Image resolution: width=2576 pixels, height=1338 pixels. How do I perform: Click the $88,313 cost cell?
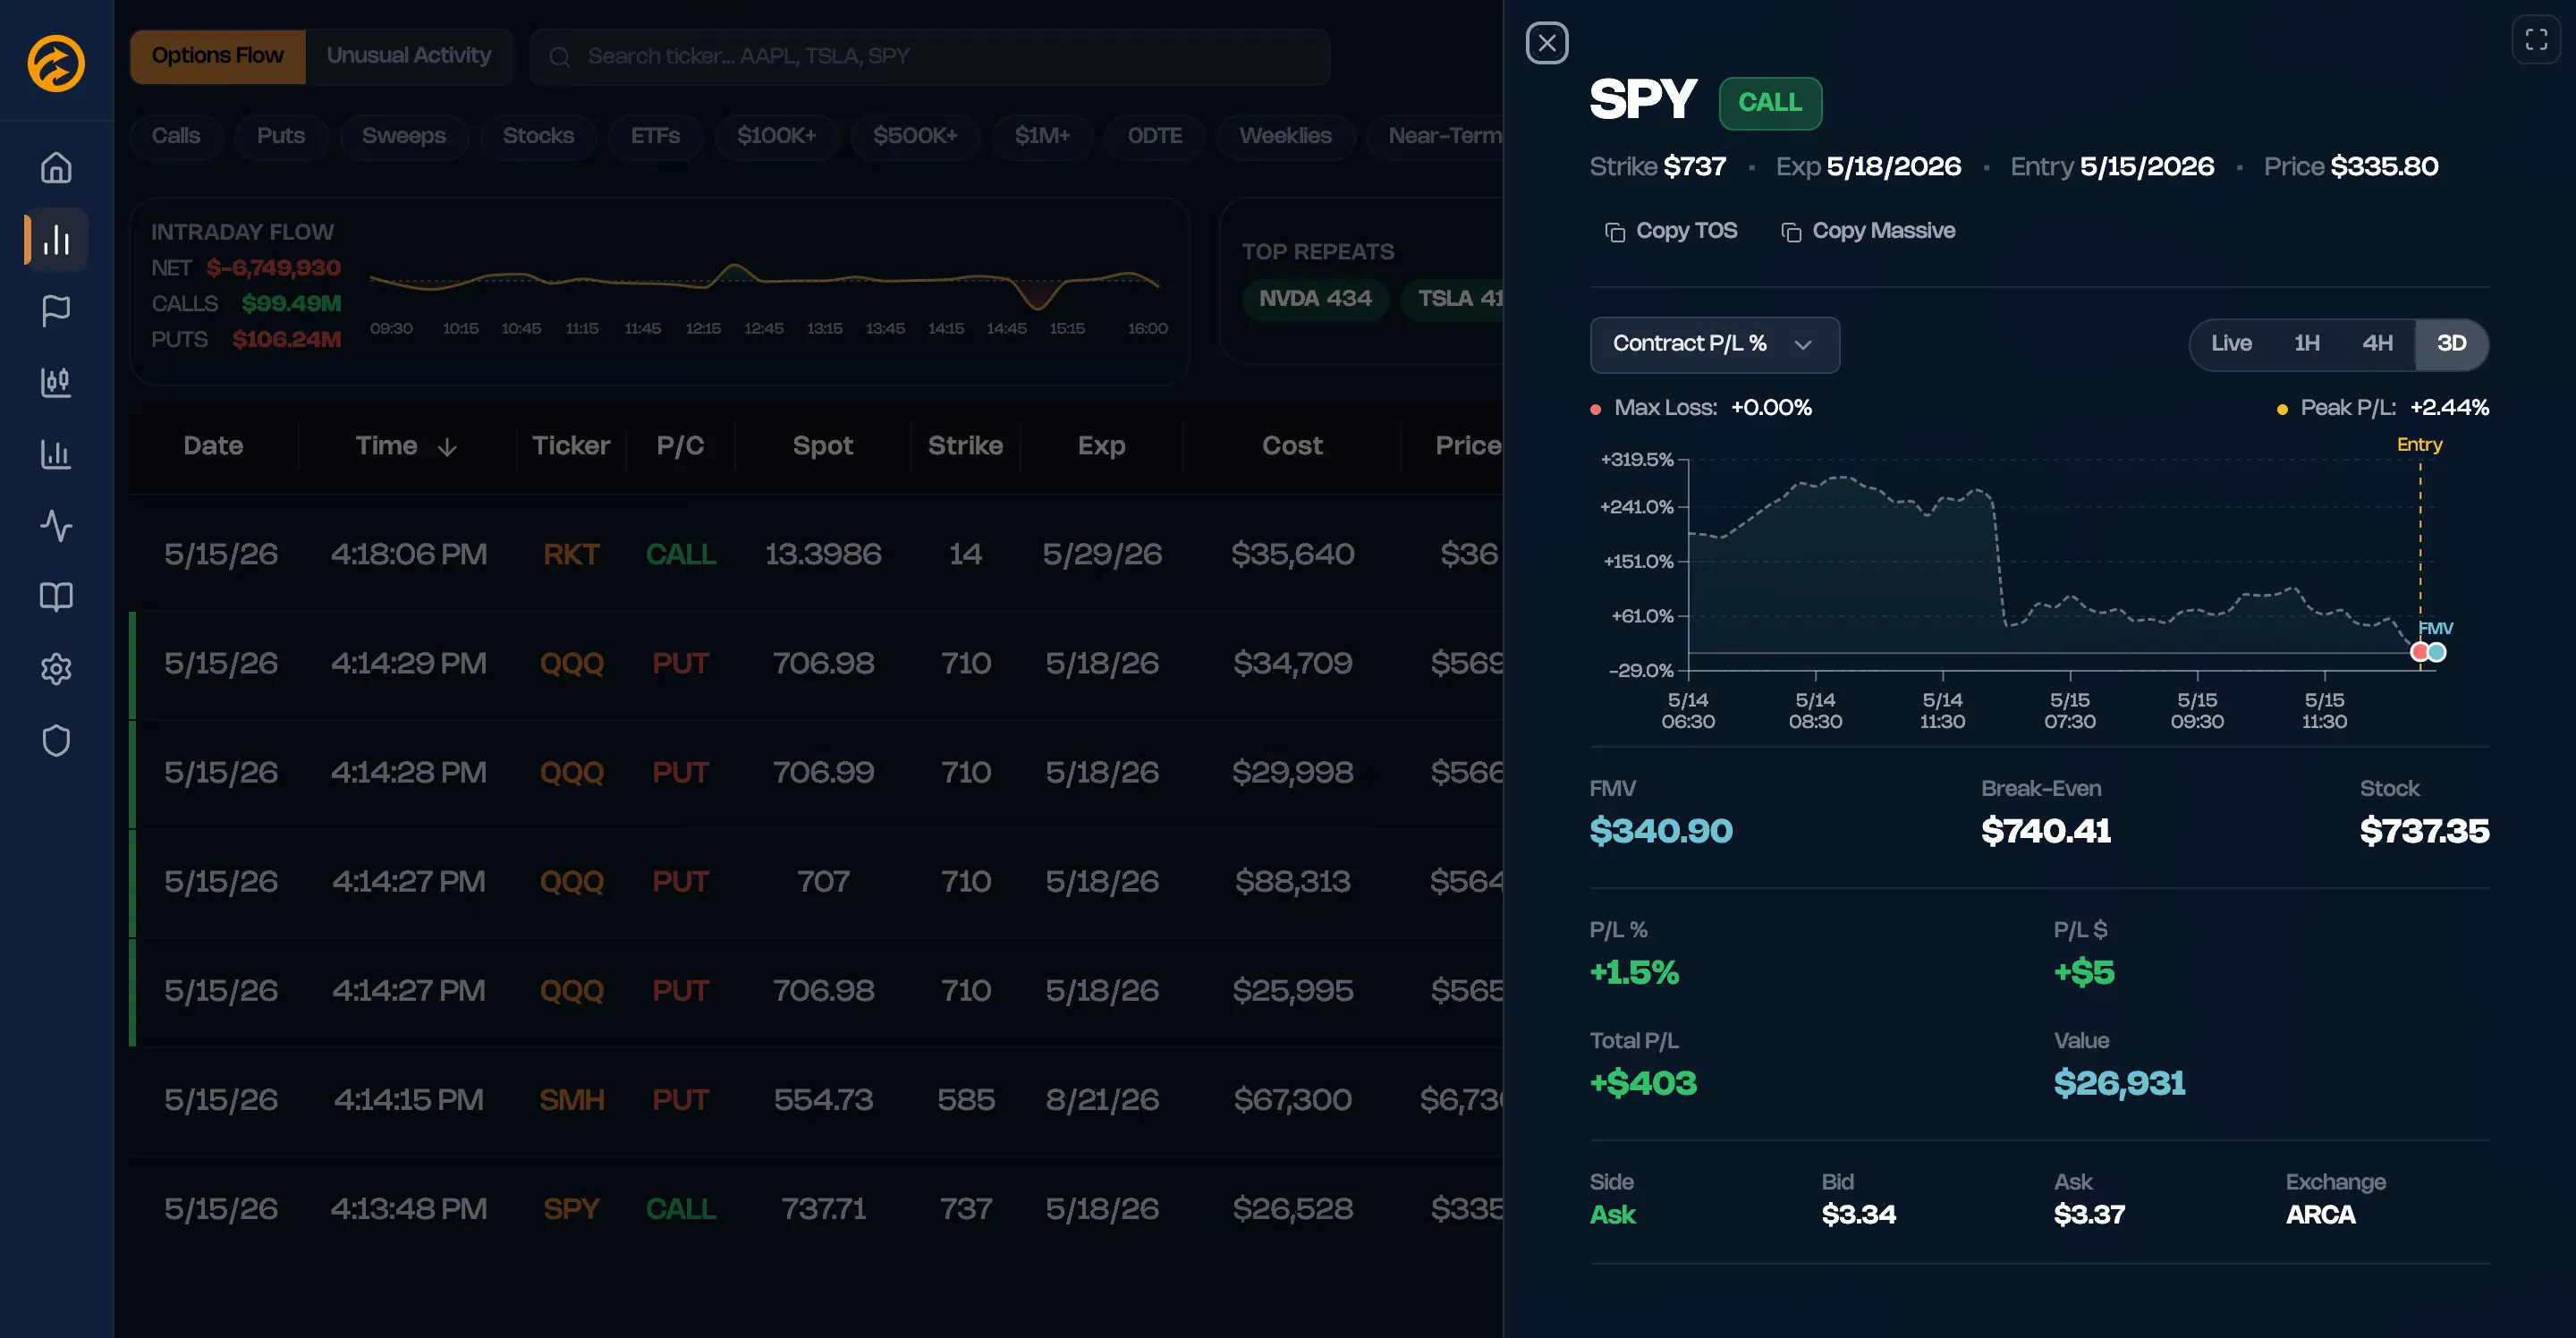[1292, 882]
